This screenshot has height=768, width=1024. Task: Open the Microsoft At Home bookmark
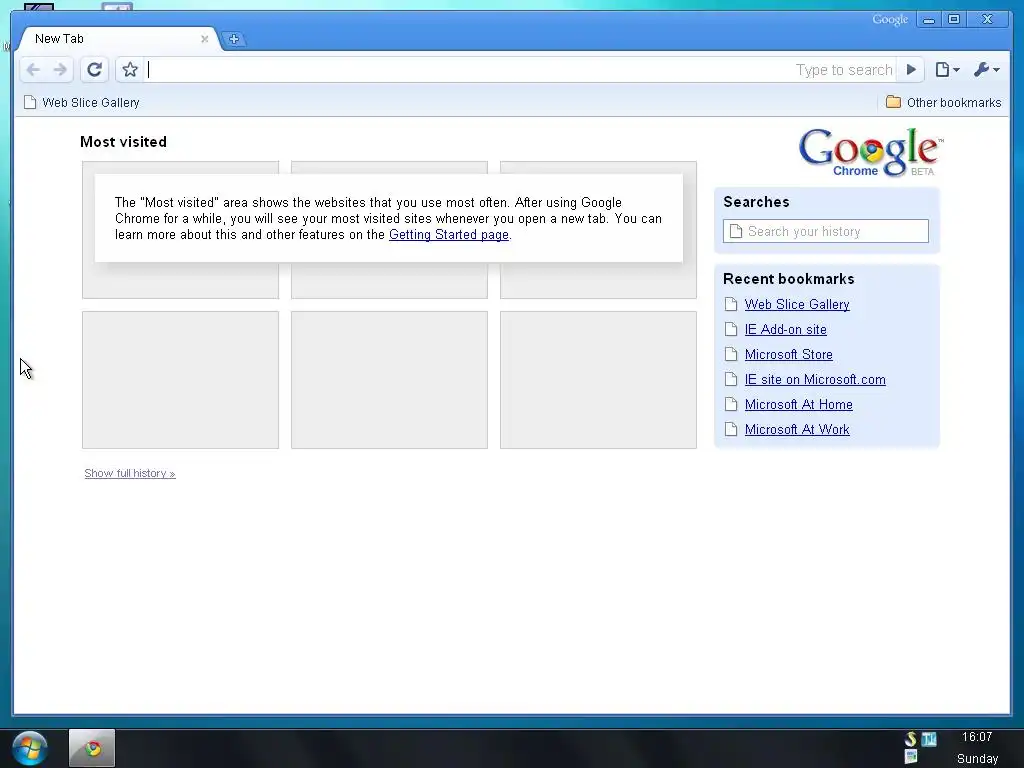[799, 404]
